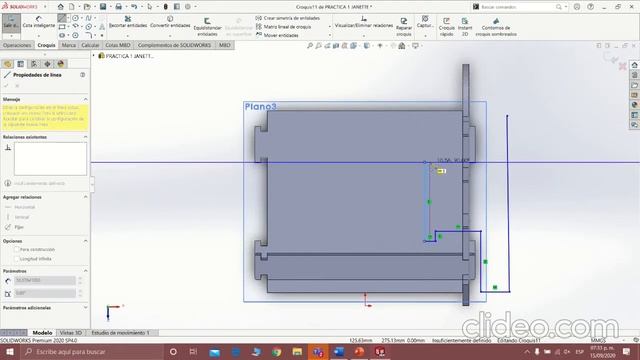The width and height of the screenshot is (640, 360).
Task: Click Croquis rápido tool
Action: click(x=447, y=27)
